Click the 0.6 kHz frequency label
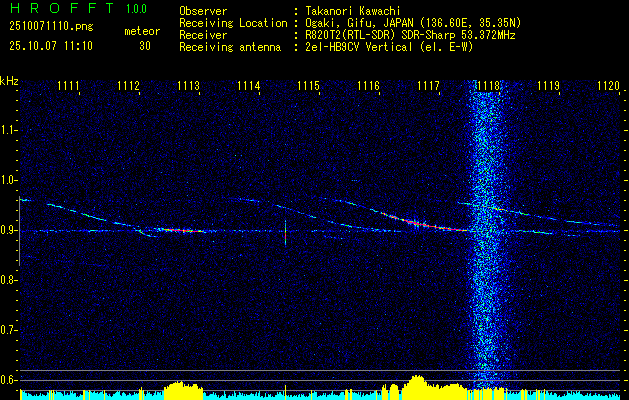This screenshot has height=400, width=629. (x=8, y=380)
